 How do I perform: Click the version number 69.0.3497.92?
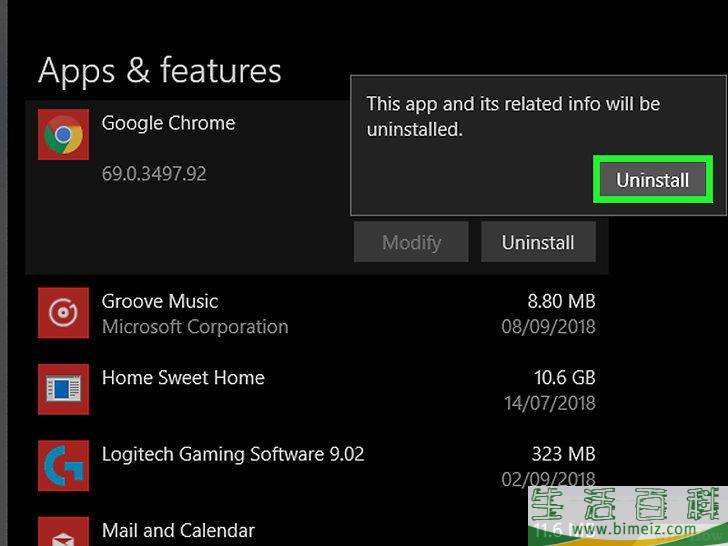[x=154, y=174]
